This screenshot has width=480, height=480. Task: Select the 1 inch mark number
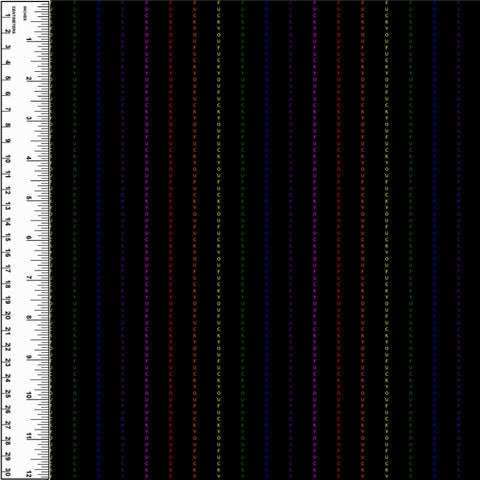coord(29,40)
